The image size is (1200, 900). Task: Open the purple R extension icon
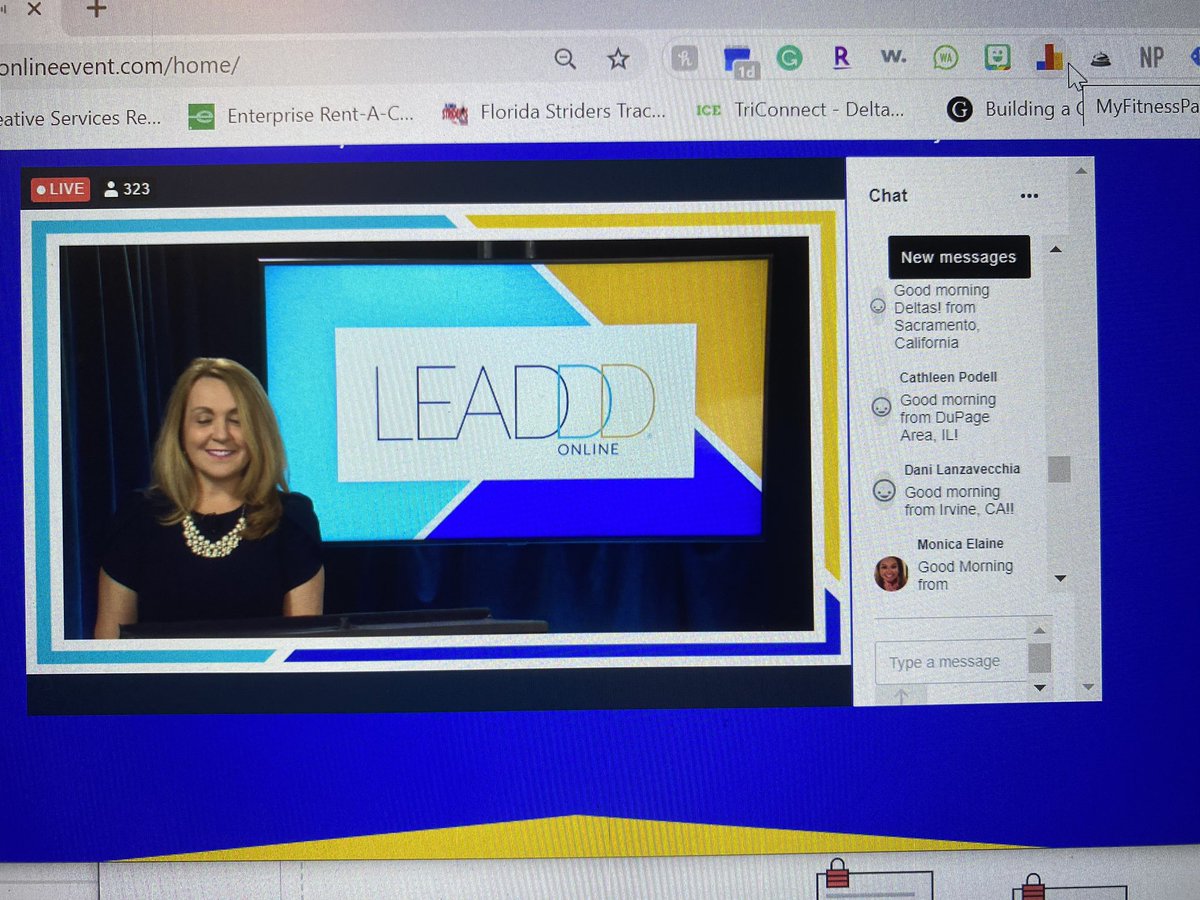click(x=841, y=58)
